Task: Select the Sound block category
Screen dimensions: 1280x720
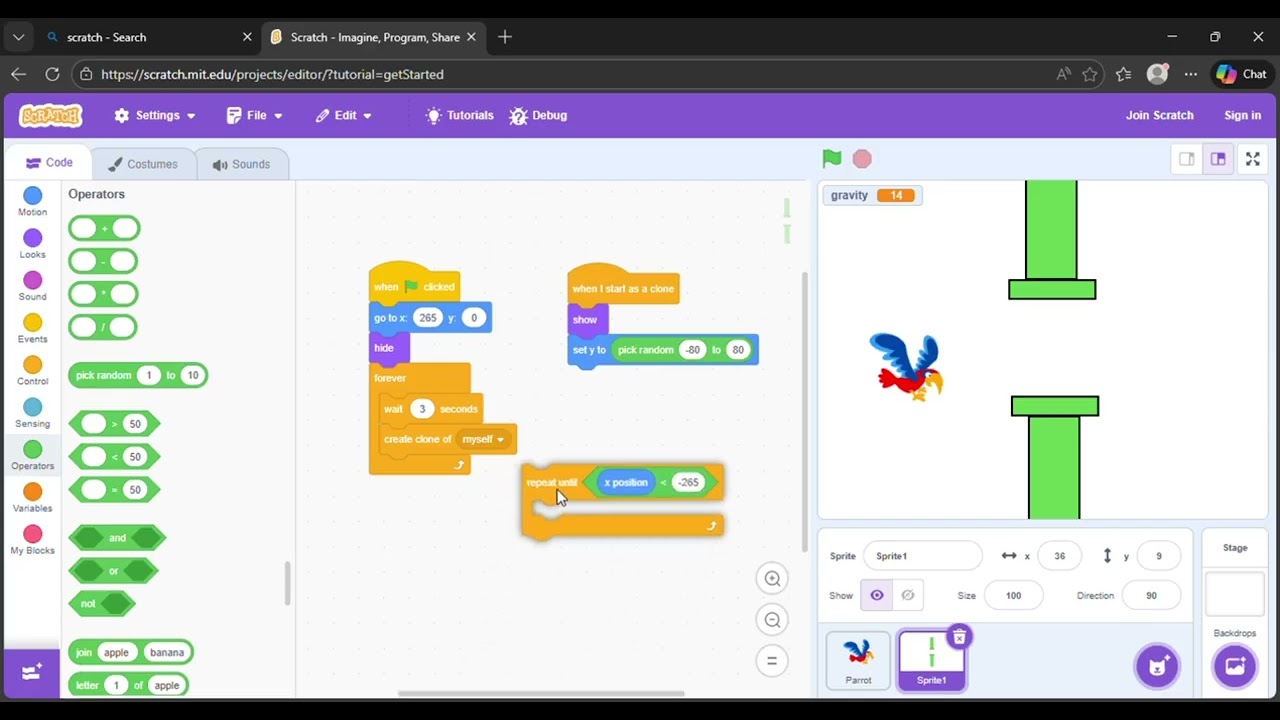Action: tap(33, 286)
